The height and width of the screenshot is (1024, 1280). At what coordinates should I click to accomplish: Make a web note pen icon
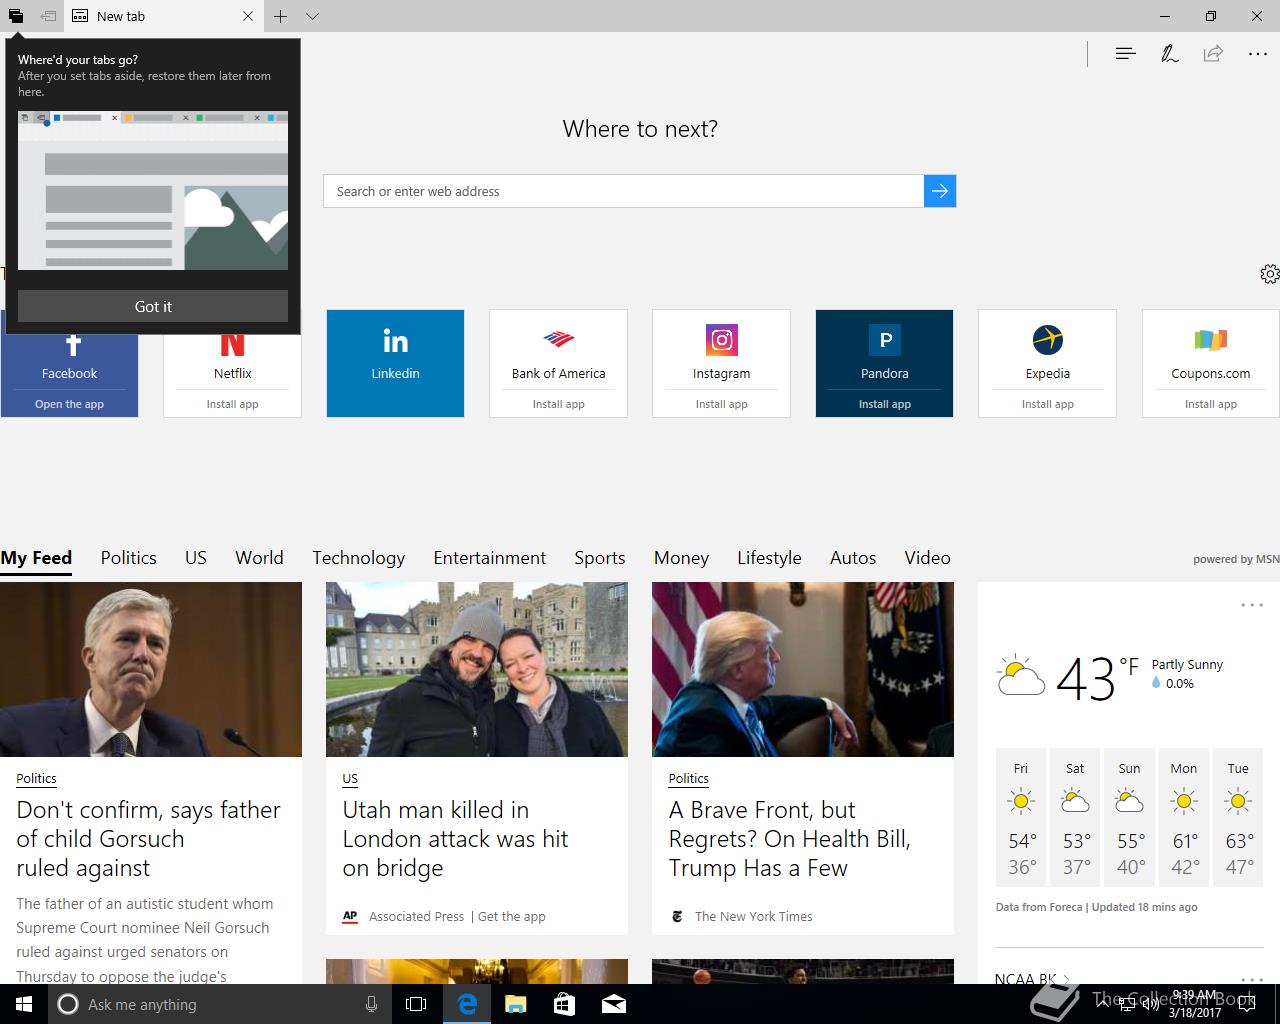(1169, 54)
